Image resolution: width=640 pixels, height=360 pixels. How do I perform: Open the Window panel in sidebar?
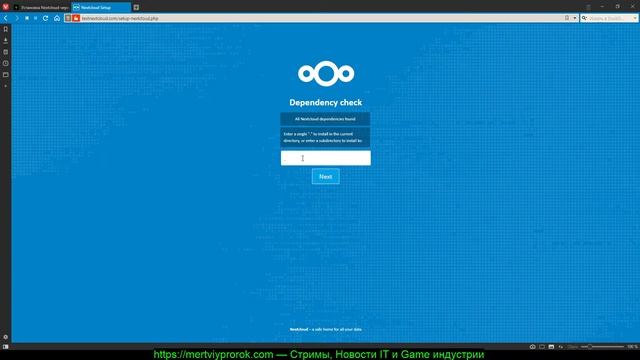(6, 75)
